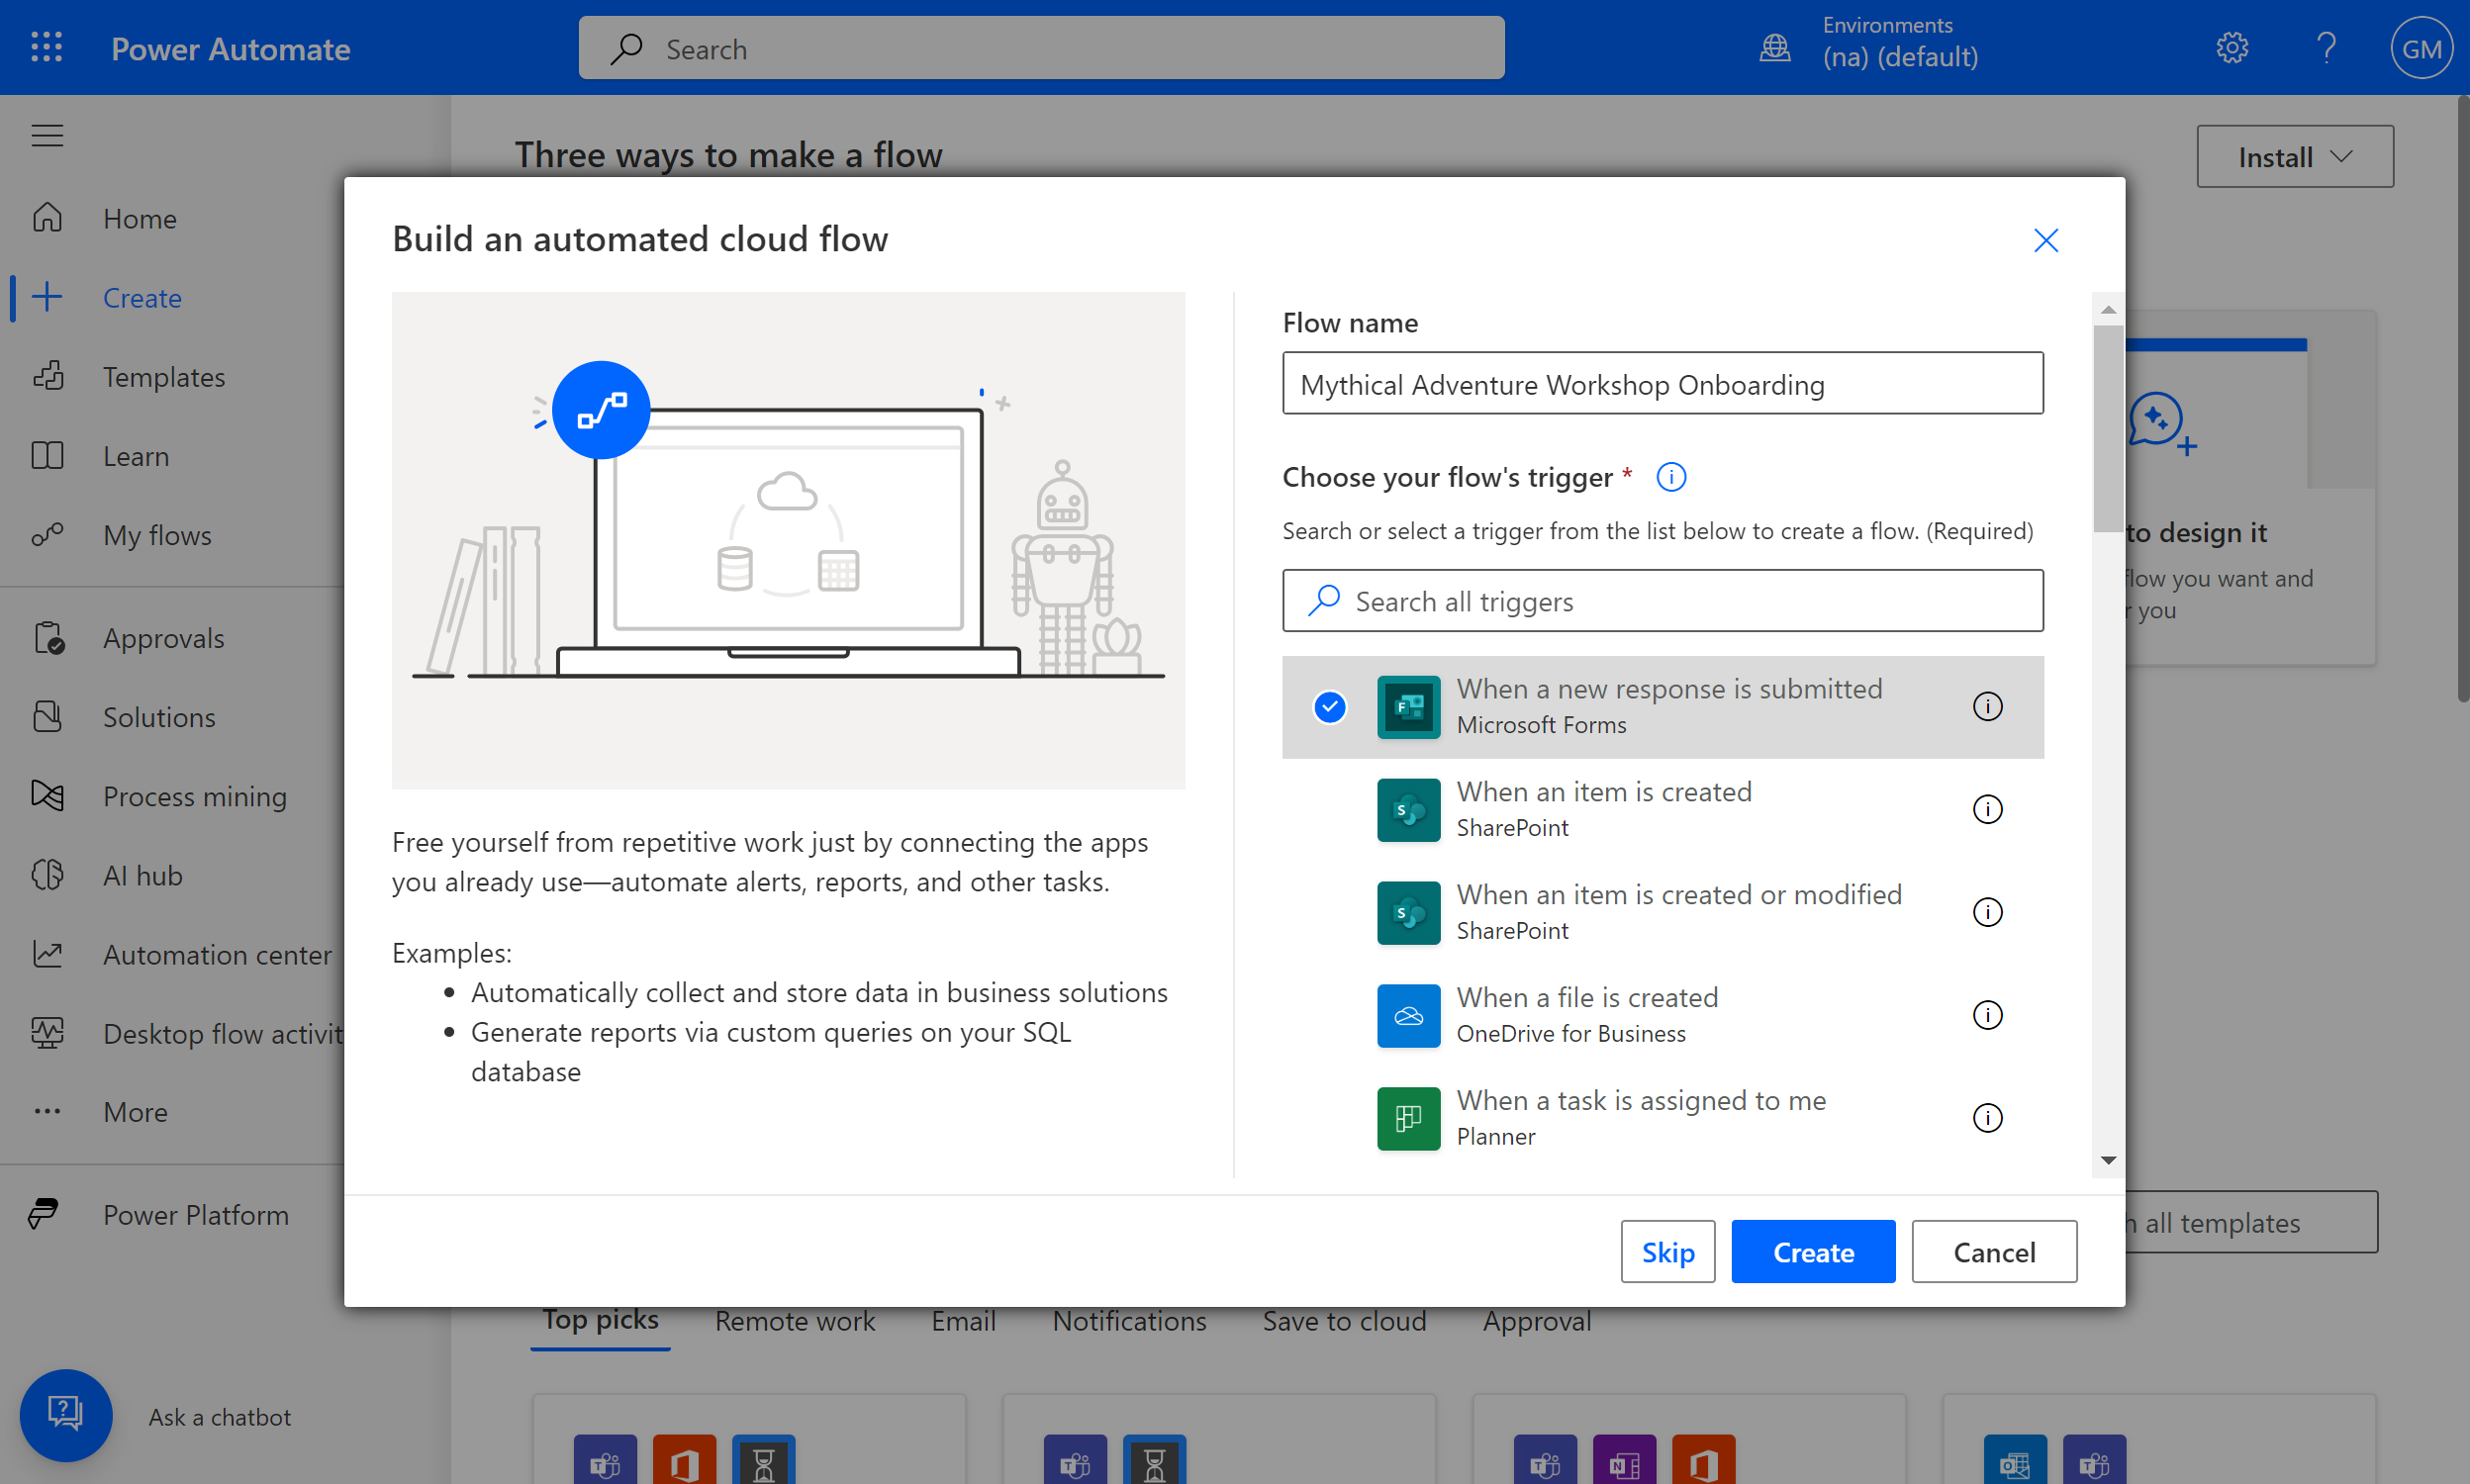2470x1484 pixels.
Task: Click the OneDrive for Business trigger icon
Action: [1408, 1015]
